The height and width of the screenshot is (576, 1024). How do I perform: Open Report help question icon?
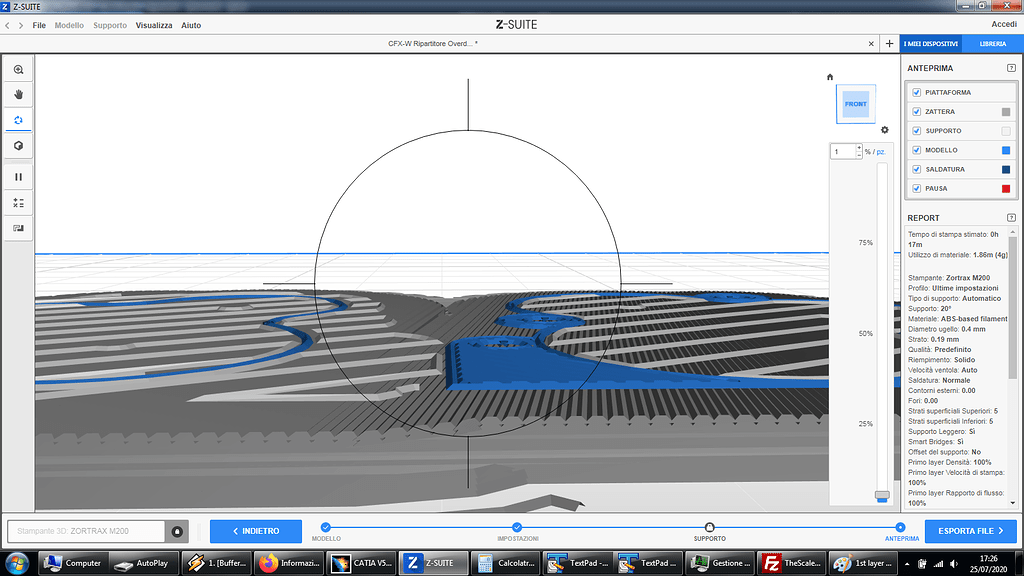(x=1012, y=217)
